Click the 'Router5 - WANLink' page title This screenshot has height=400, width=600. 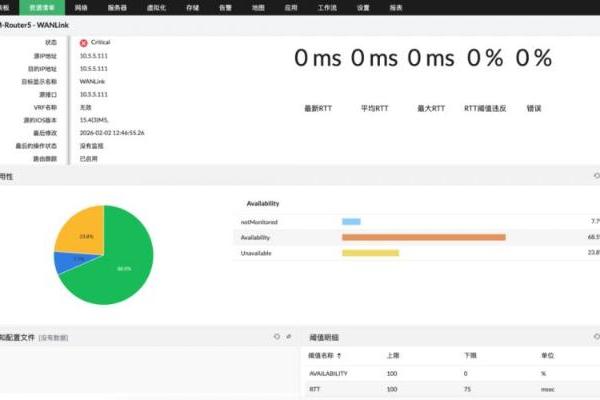coord(35,25)
